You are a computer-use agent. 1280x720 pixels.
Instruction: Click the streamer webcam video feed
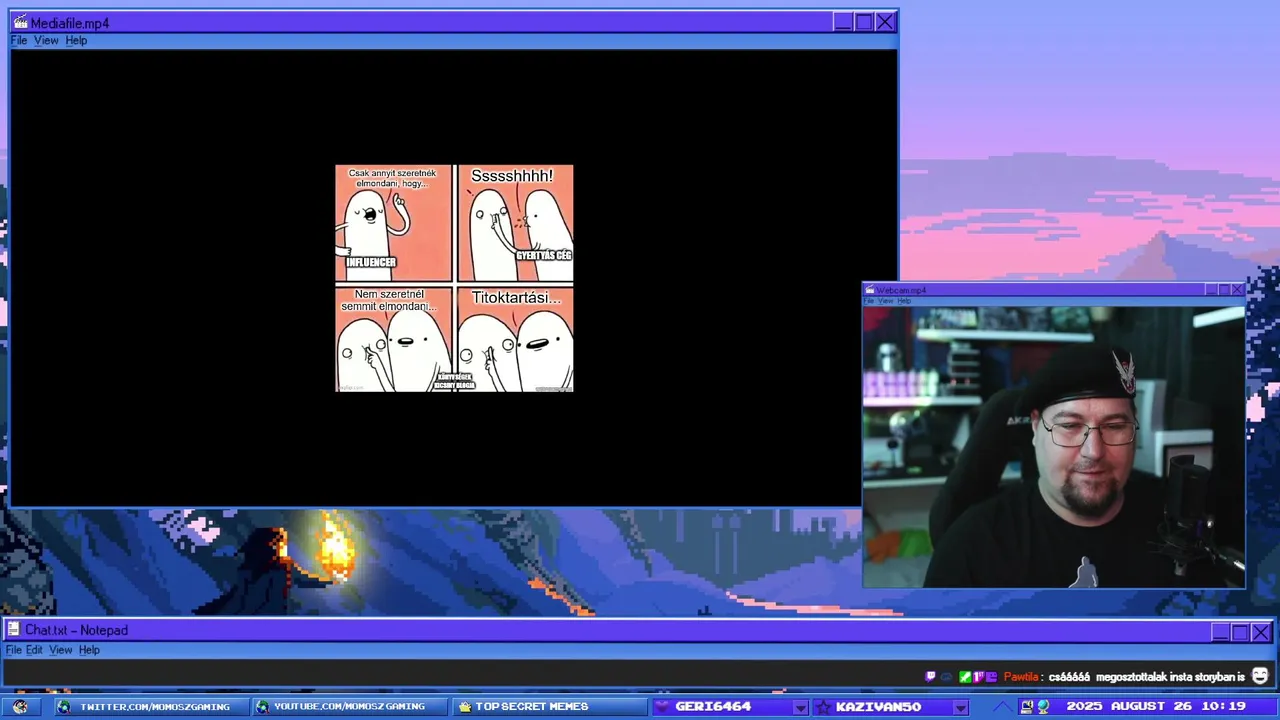click(1054, 447)
